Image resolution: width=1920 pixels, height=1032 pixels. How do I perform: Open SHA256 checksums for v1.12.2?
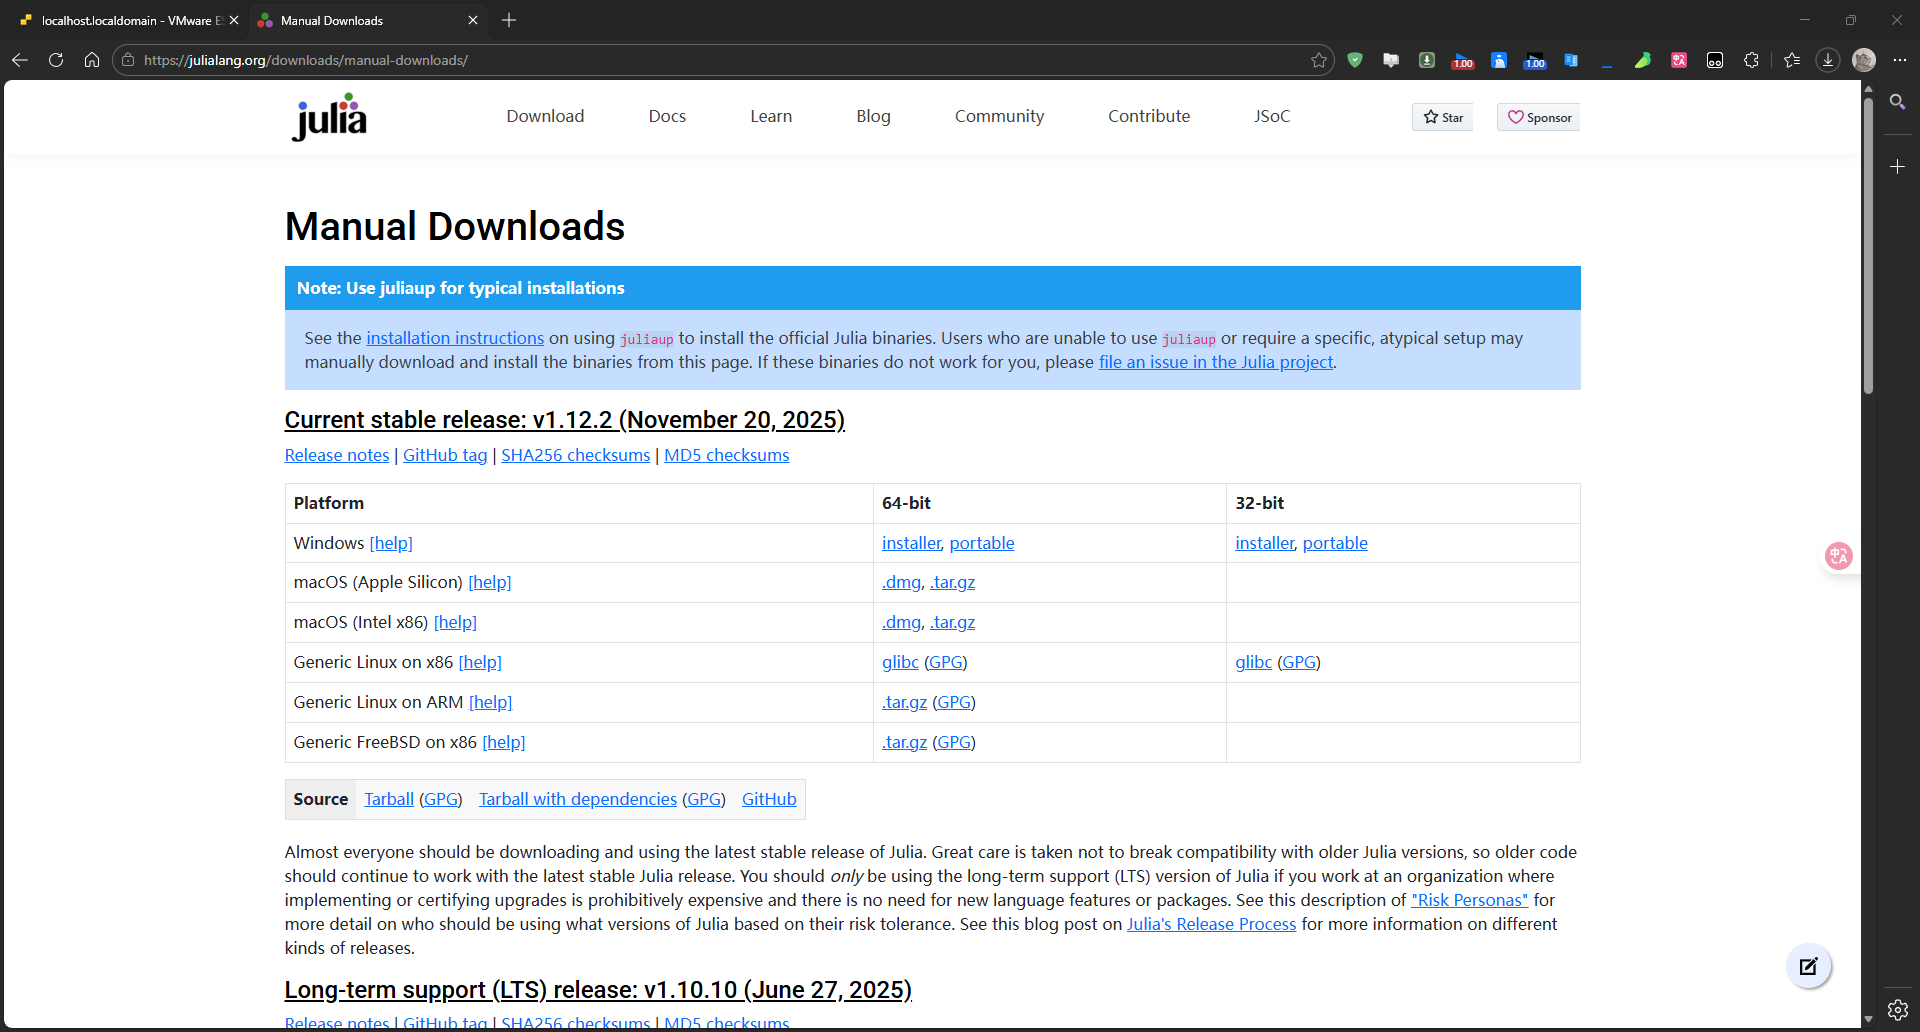coord(575,455)
